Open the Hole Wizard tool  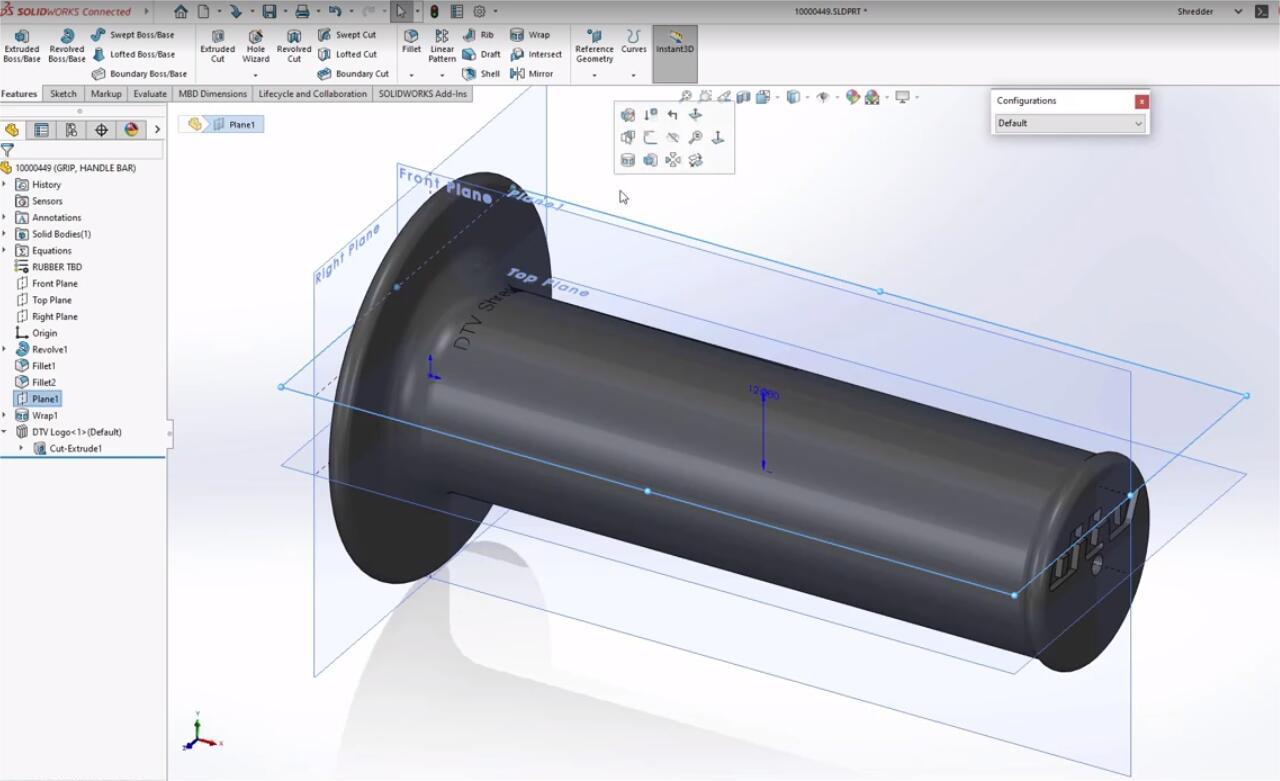[x=255, y=49]
